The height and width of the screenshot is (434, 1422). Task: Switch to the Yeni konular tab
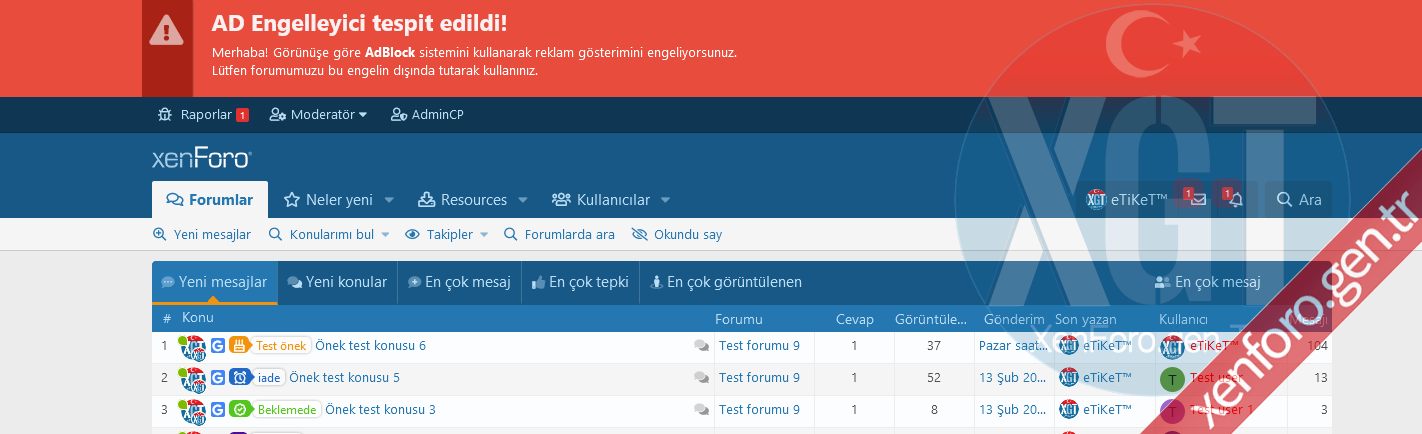pyautogui.click(x=337, y=282)
